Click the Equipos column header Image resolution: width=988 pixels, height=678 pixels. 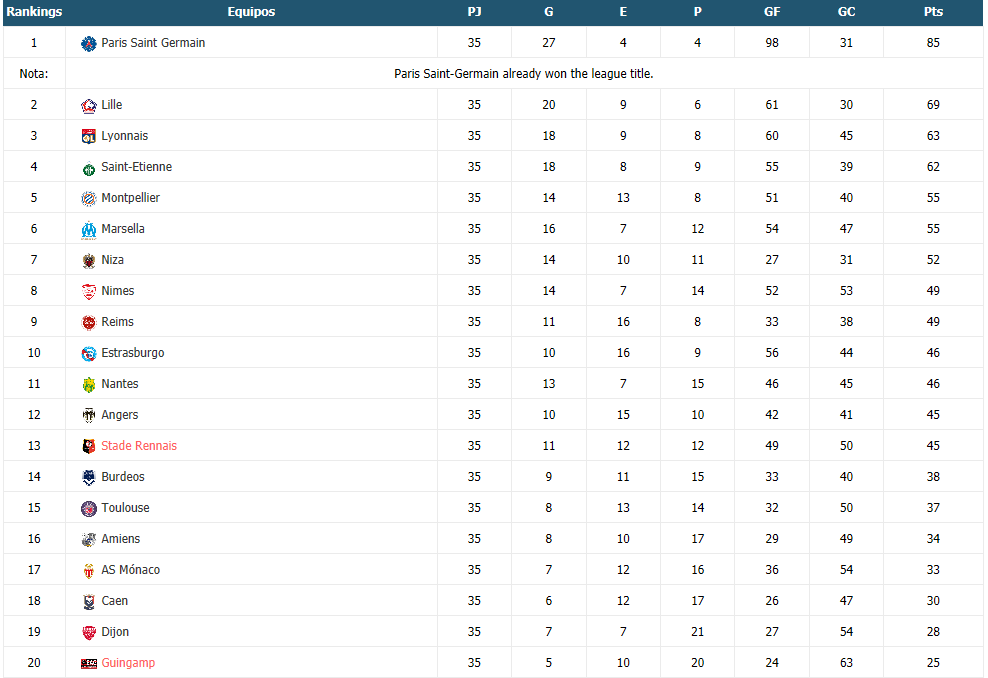[x=251, y=12]
